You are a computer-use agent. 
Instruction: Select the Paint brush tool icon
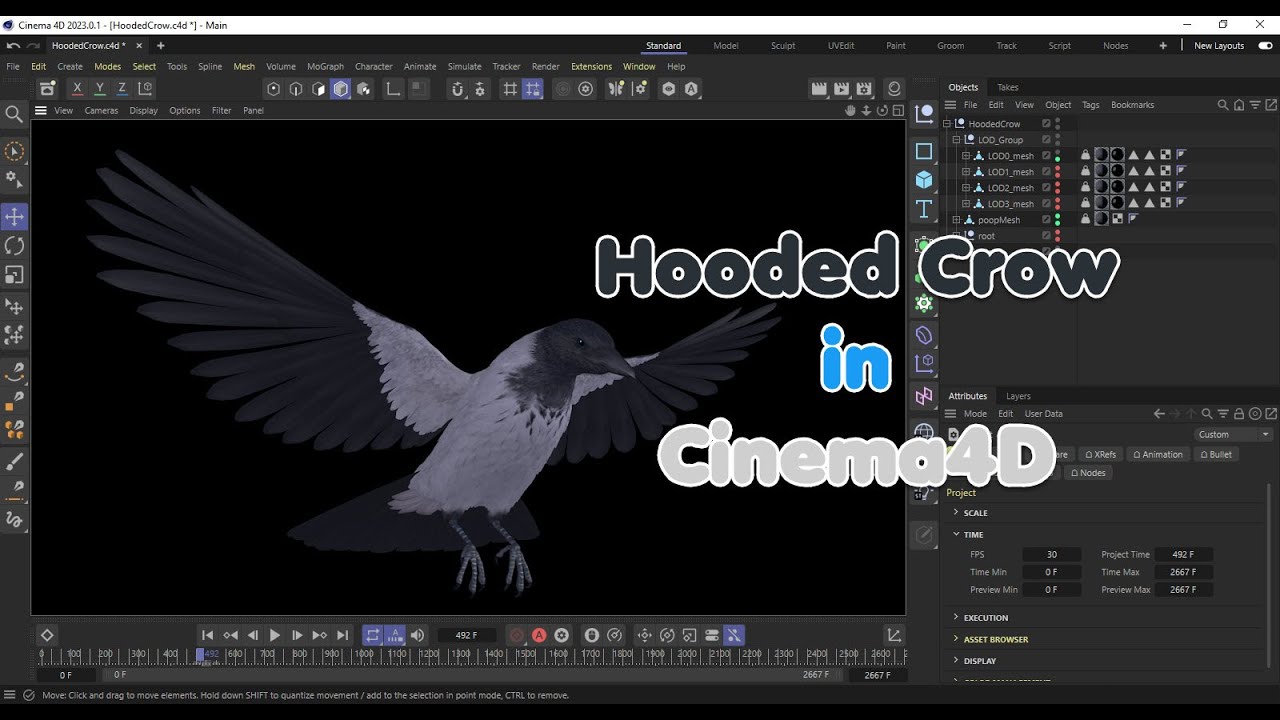[14, 462]
